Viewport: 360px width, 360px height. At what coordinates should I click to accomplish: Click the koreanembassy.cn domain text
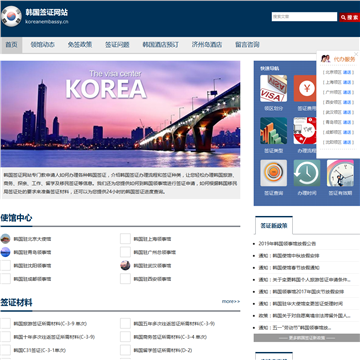[47, 22]
